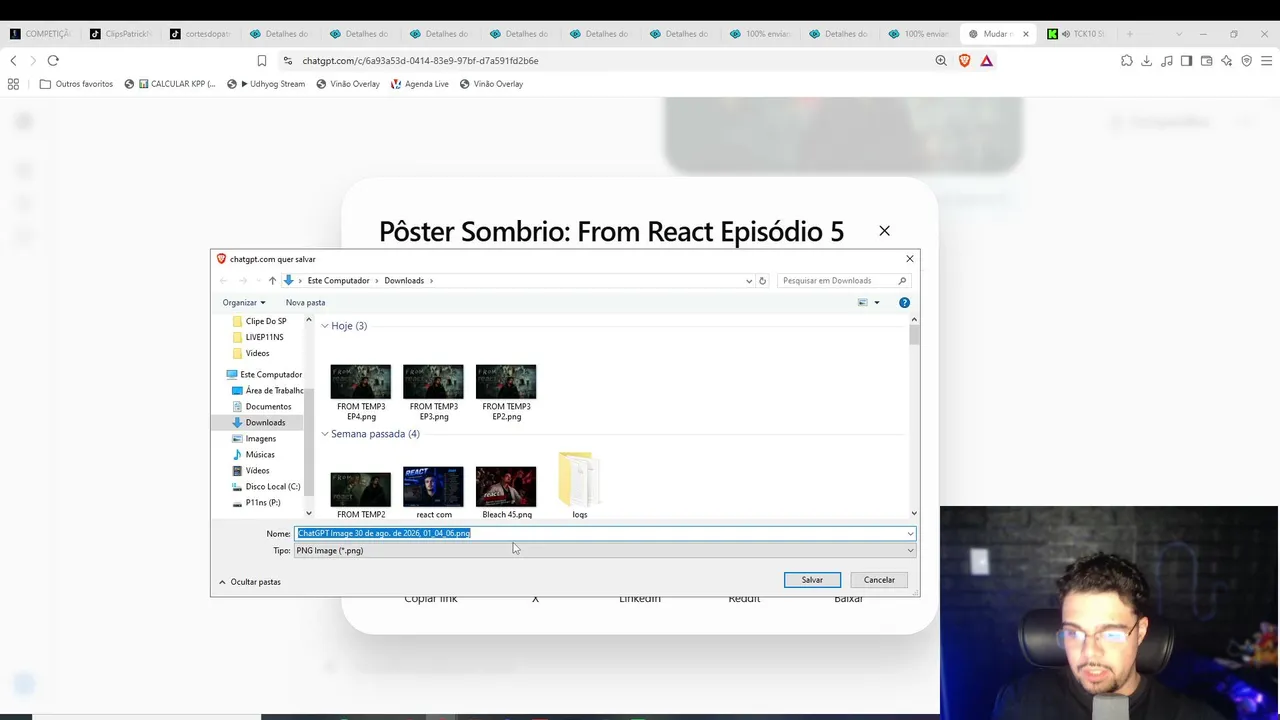Screen dimensions: 1280x720
Task: Click Este Computador in the address breadcrumb
Action: coord(338,280)
